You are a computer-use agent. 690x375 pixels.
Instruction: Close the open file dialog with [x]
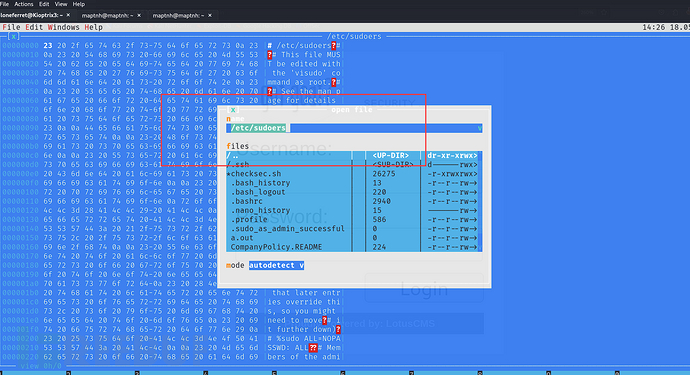[x=233, y=110]
